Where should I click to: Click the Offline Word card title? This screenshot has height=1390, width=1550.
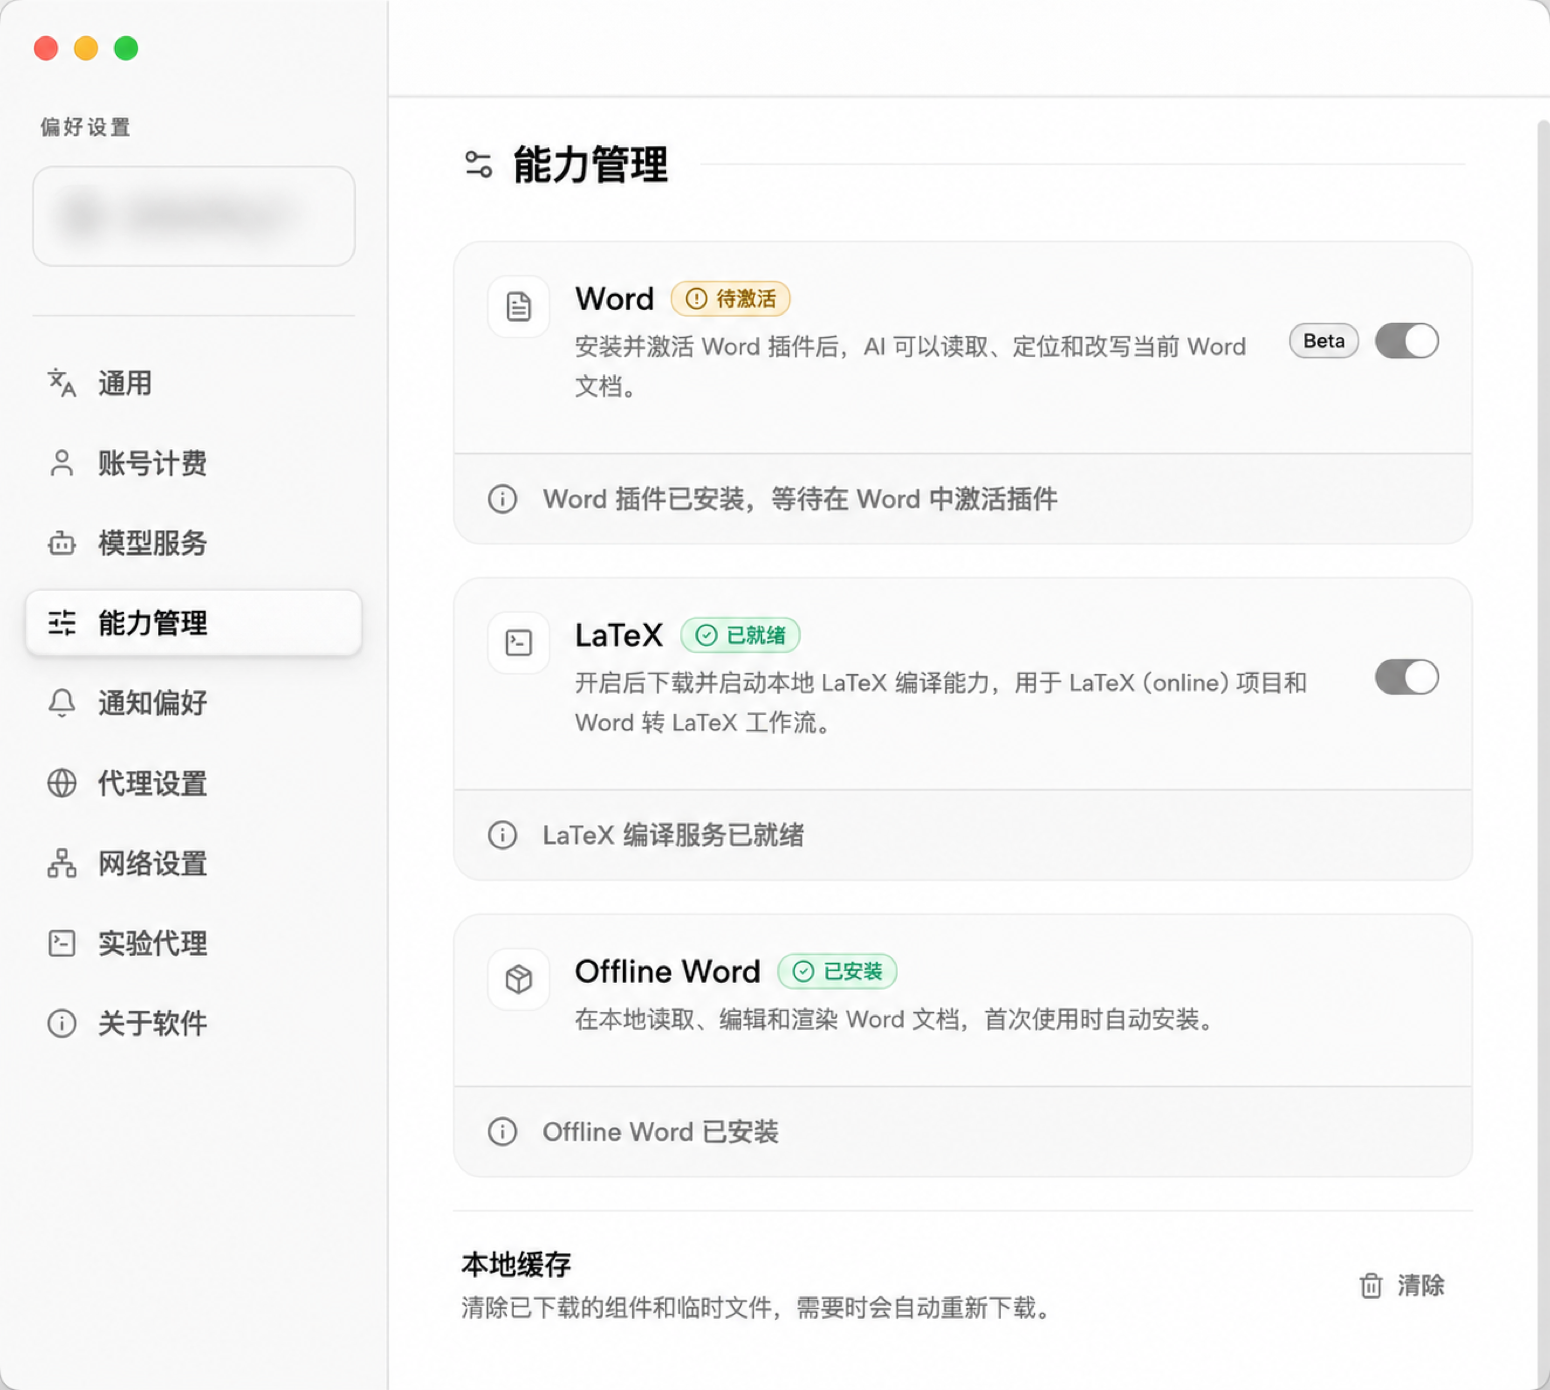pyautogui.click(x=667, y=971)
